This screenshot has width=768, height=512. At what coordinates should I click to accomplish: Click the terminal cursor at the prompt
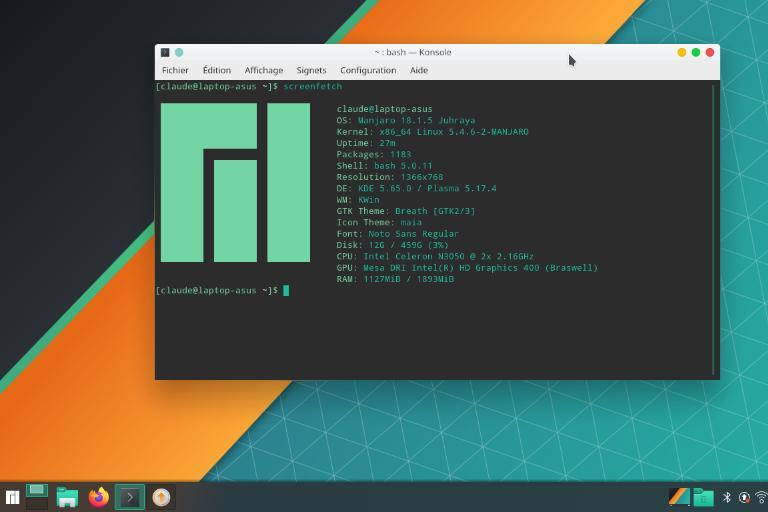tap(286, 291)
